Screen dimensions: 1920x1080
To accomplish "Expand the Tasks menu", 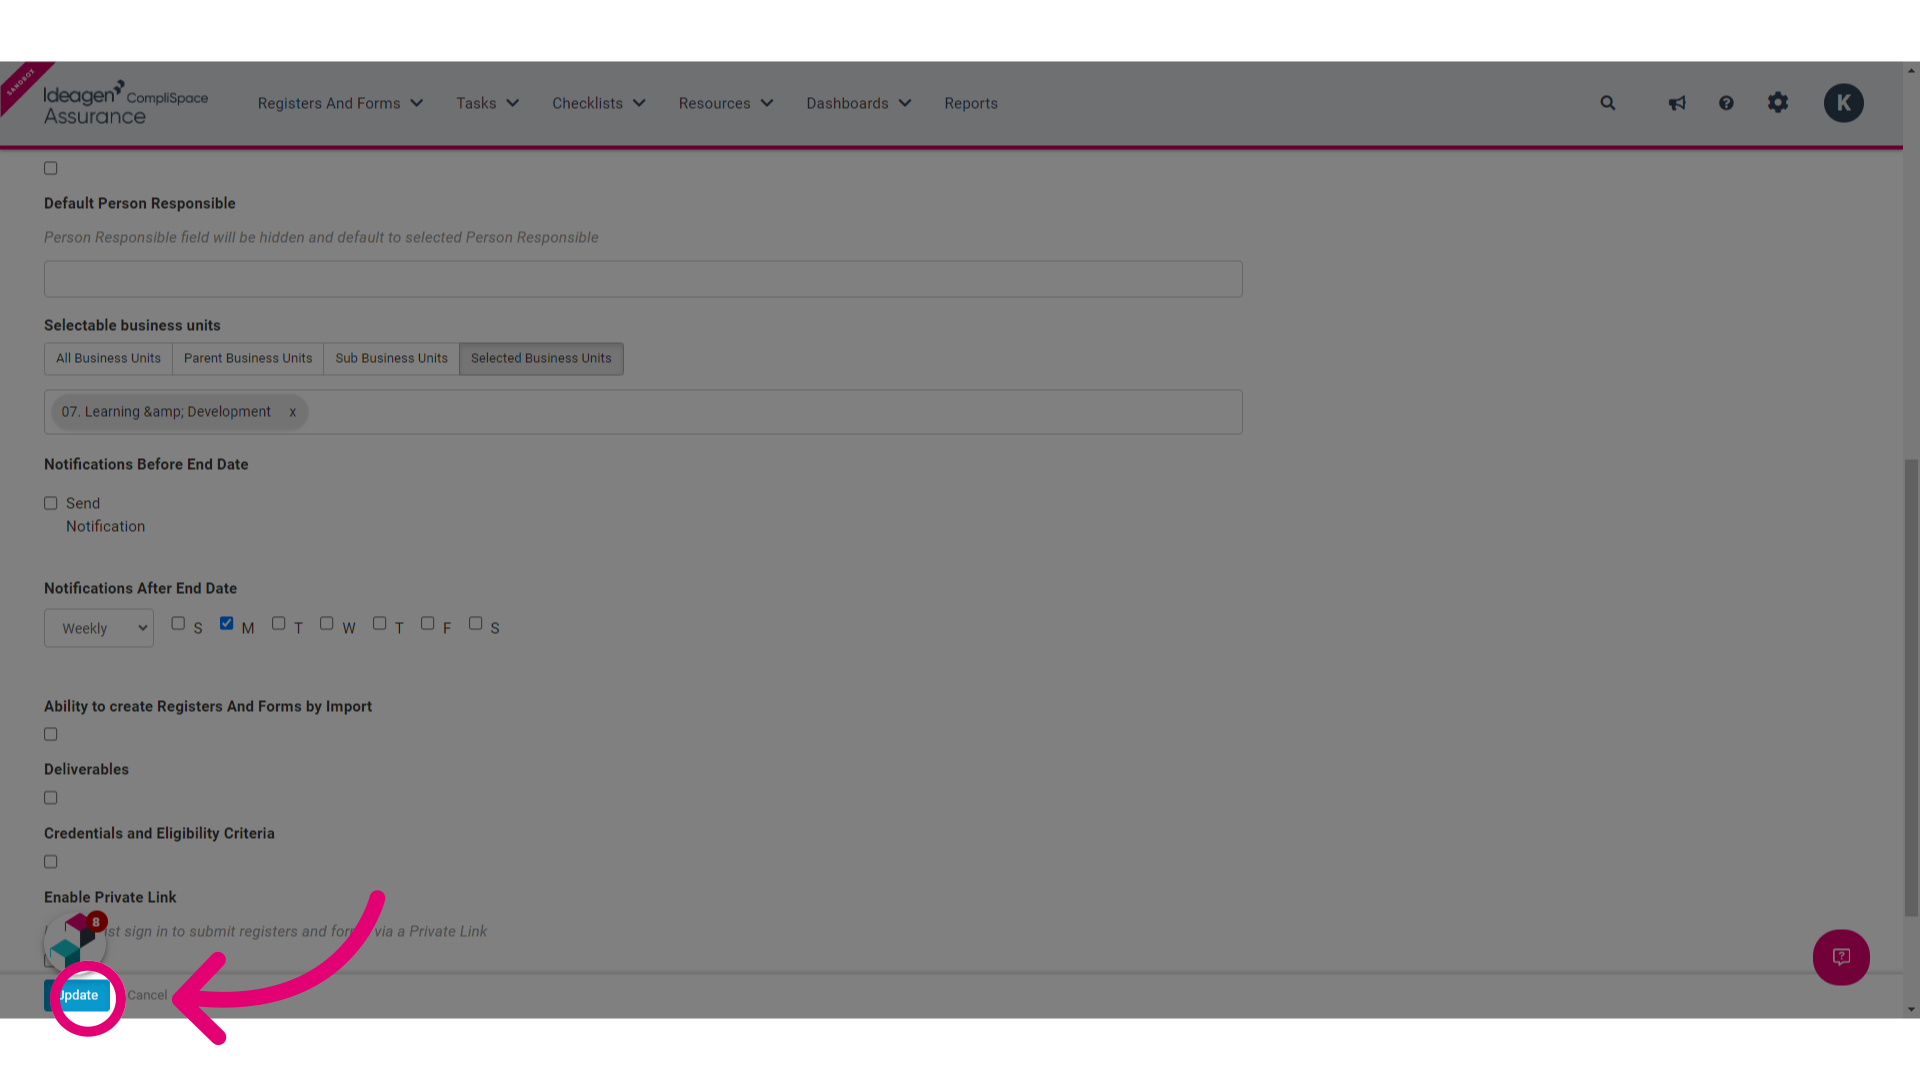I will pos(487,103).
